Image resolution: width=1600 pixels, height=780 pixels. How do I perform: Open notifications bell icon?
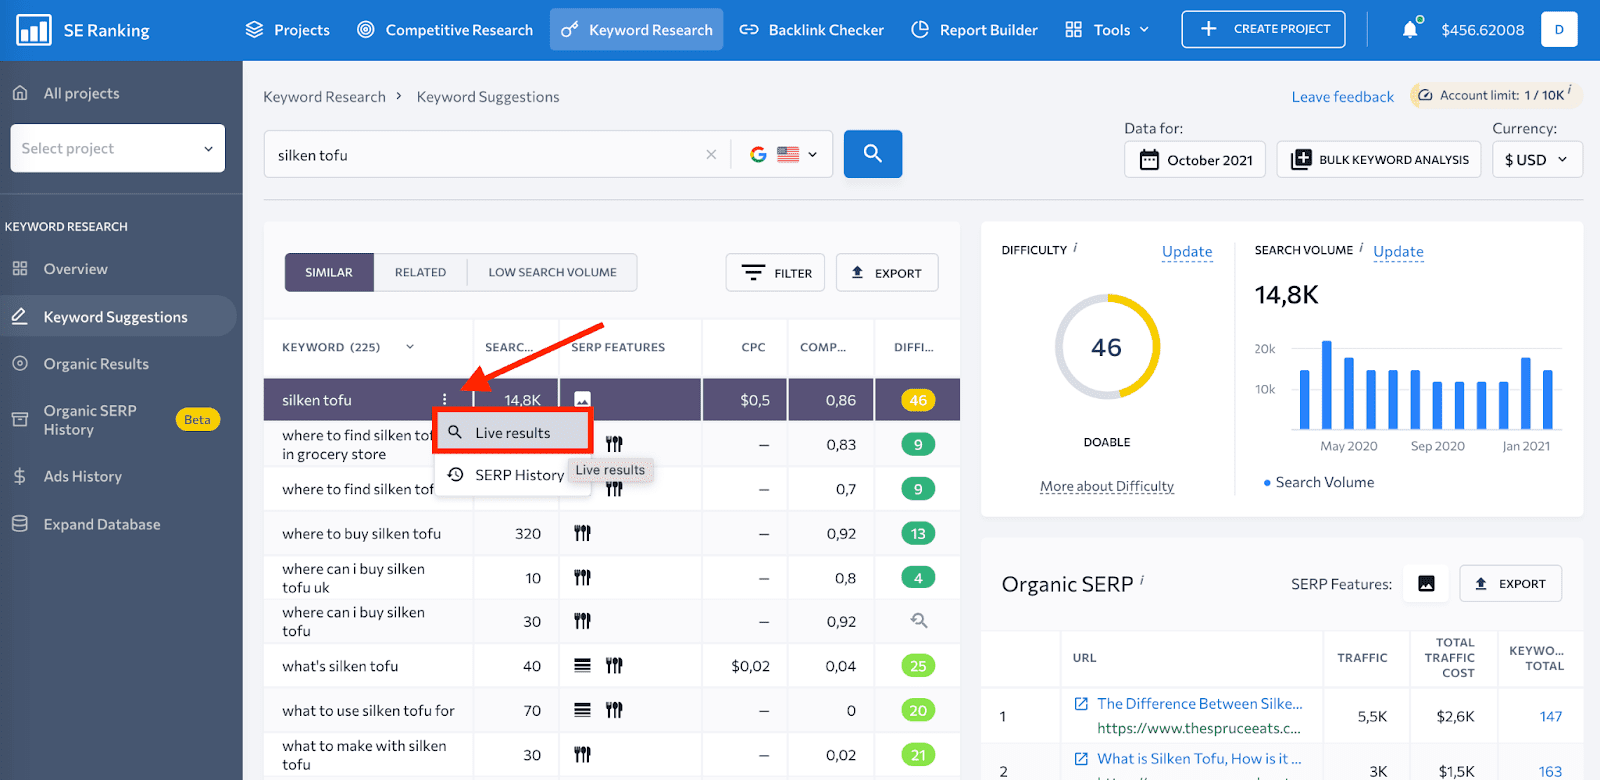[1410, 29]
